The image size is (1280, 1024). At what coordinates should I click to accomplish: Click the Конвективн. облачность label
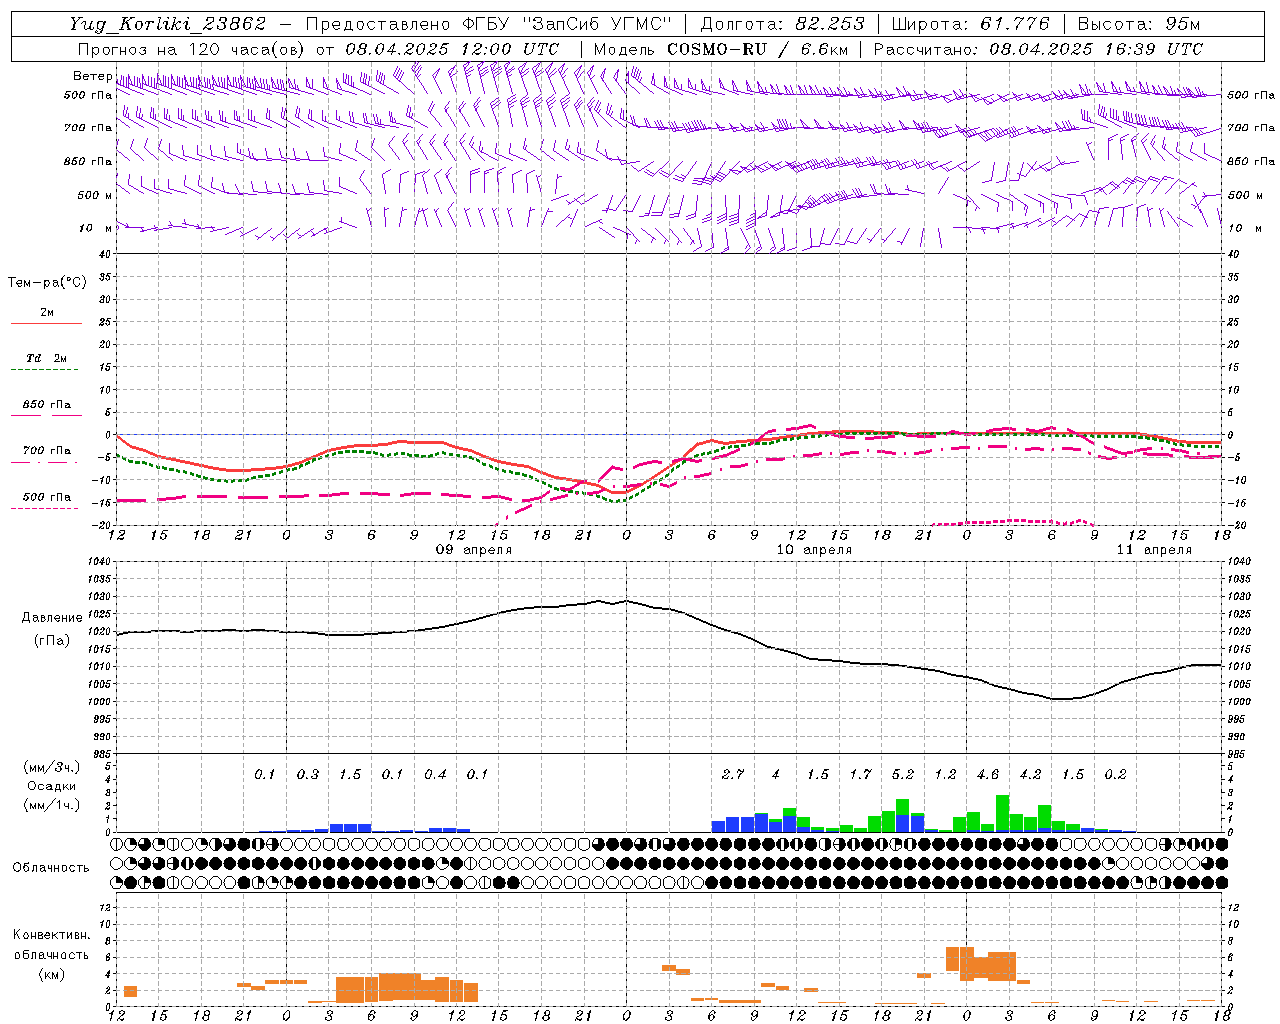pyautogui.click(x=51, y=945)
